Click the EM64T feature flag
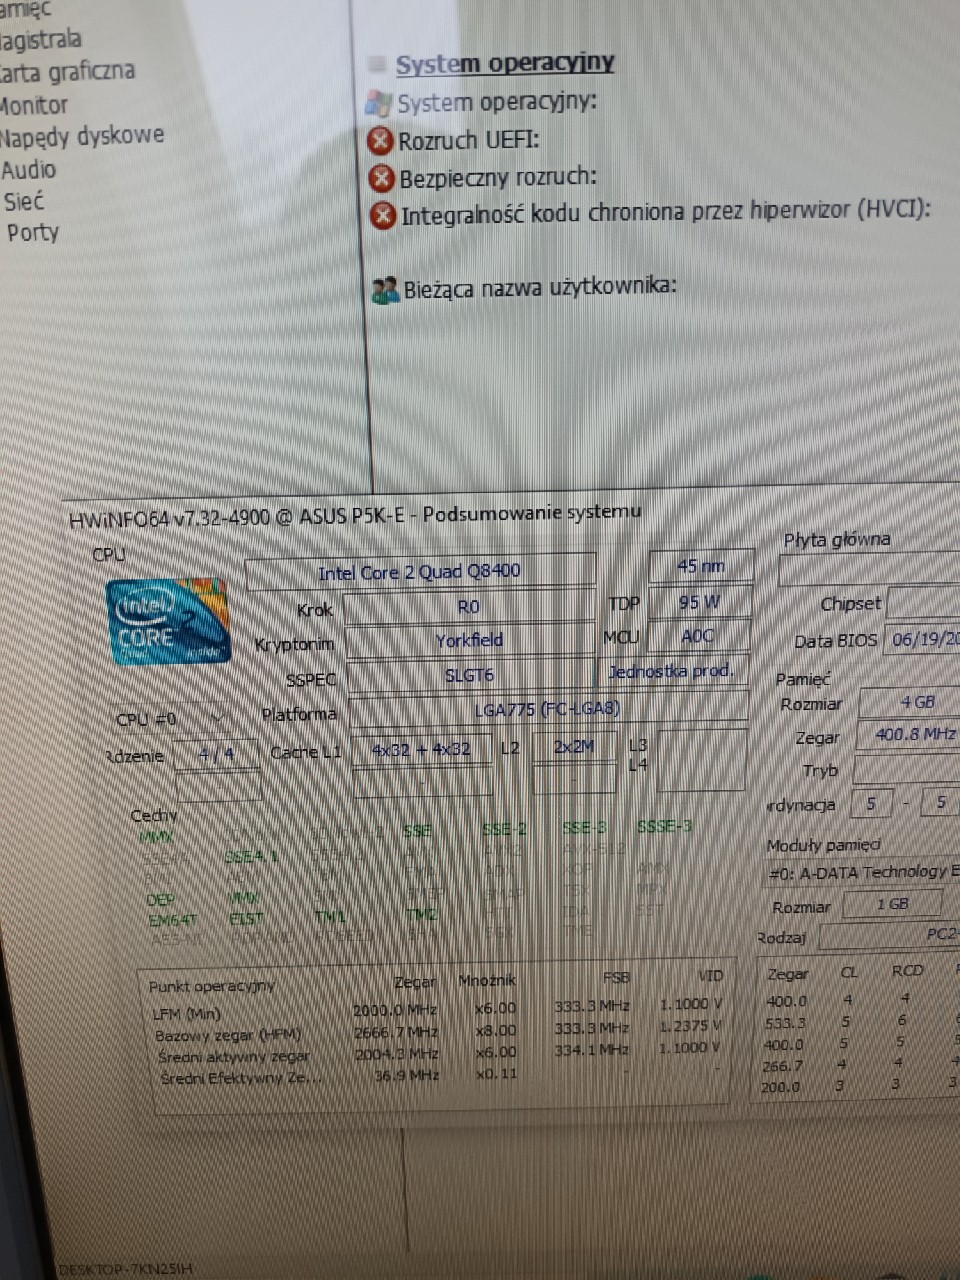Screen dimensions: 960x1280 tap(172, 920)
